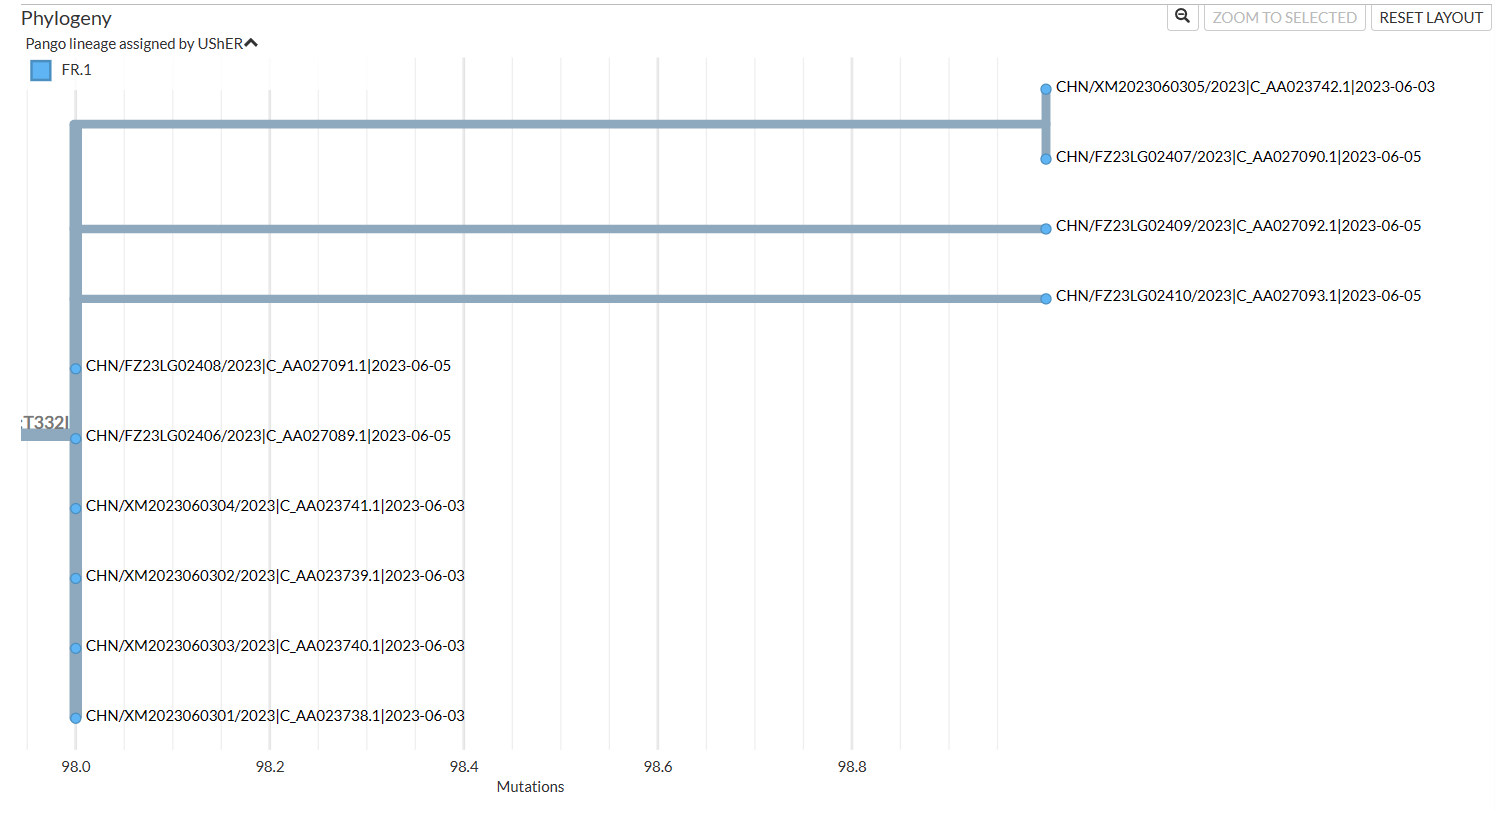The image size is (1495, 813).
Task: Select the node circle for CHN/FZ23LG02407/2023
Action: (x=1045, y=158)
